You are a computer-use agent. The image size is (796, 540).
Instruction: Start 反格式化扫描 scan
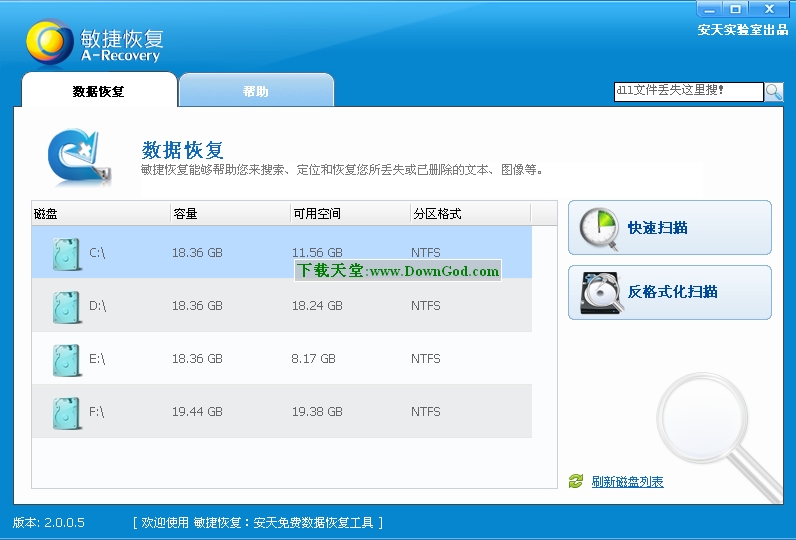pos(669,292)
